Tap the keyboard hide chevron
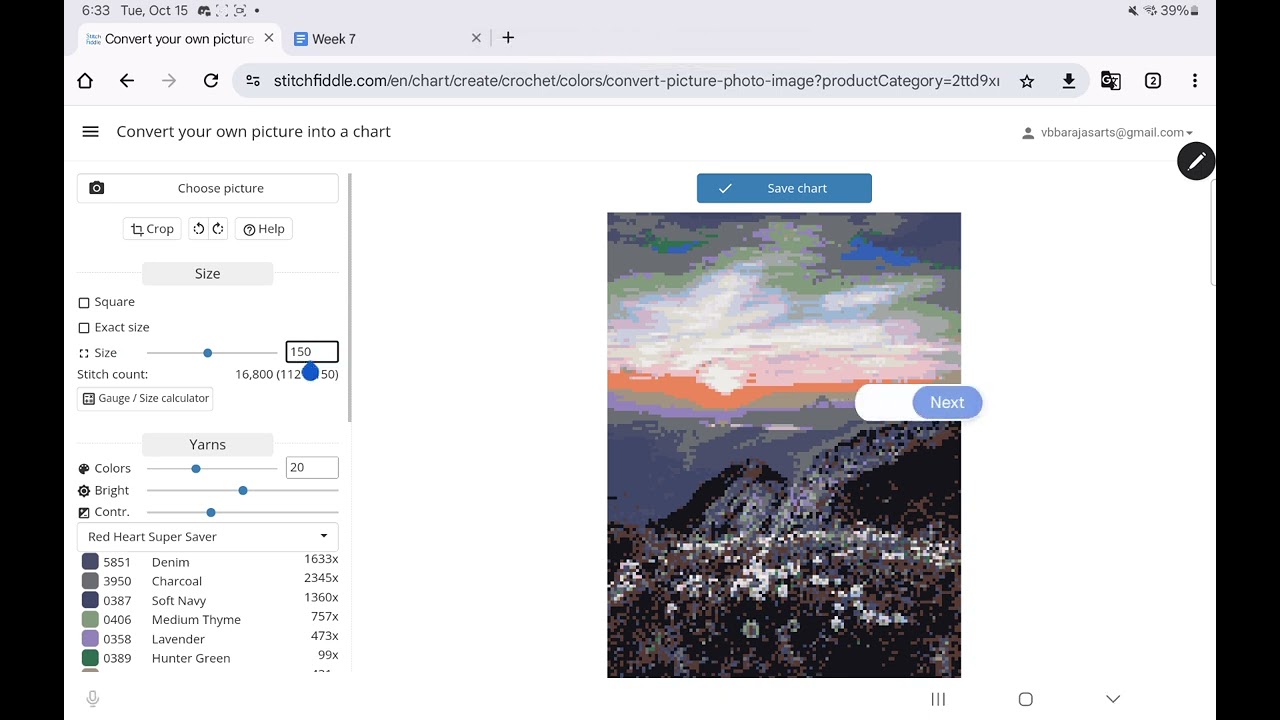Screen dimensions: 1280x720 tap(1113, 699)
